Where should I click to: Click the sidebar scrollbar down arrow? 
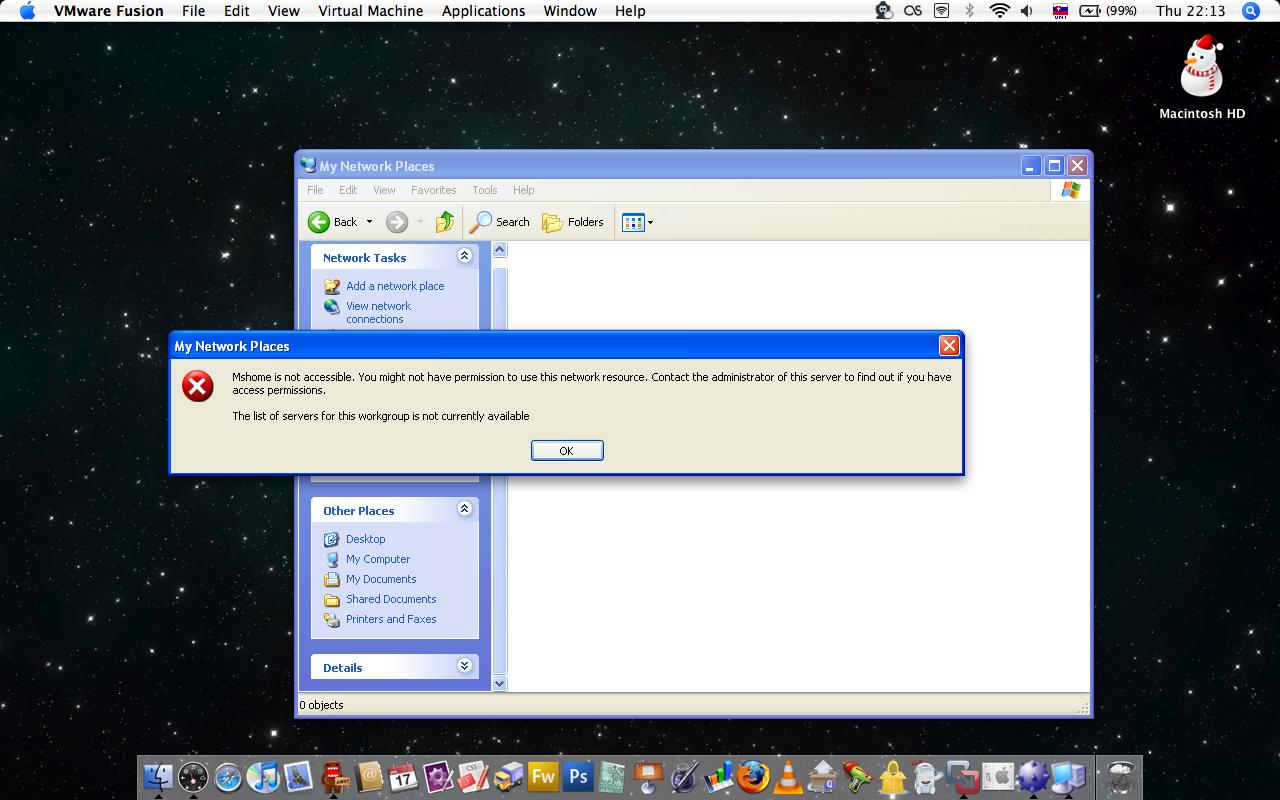pos(500,684)
